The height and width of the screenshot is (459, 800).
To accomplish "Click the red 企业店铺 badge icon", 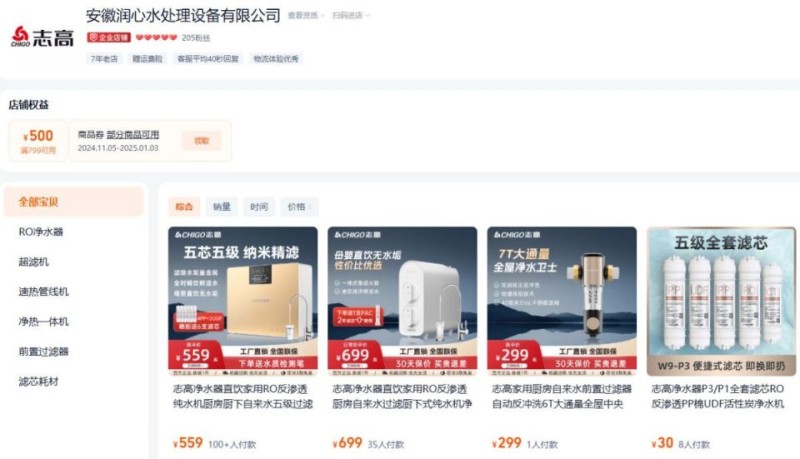I will tap(109, 37).
